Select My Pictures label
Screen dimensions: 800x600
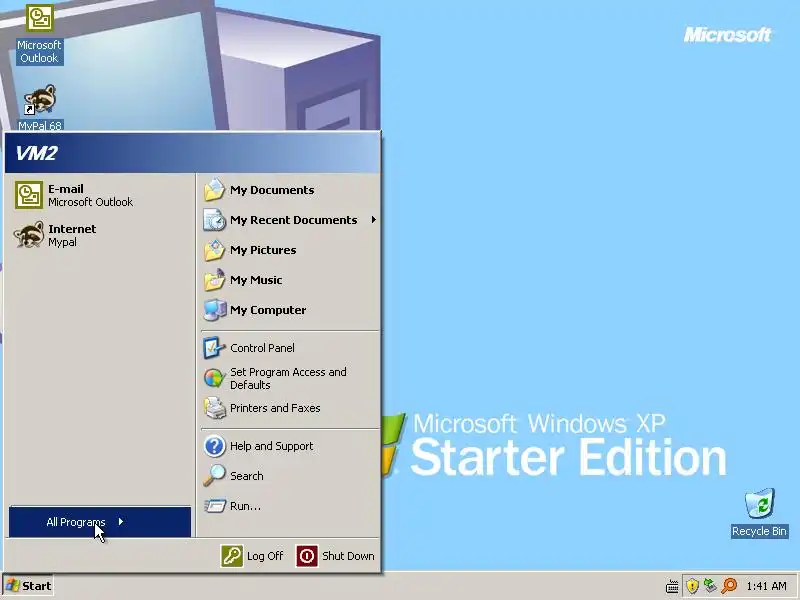[263, 250]
